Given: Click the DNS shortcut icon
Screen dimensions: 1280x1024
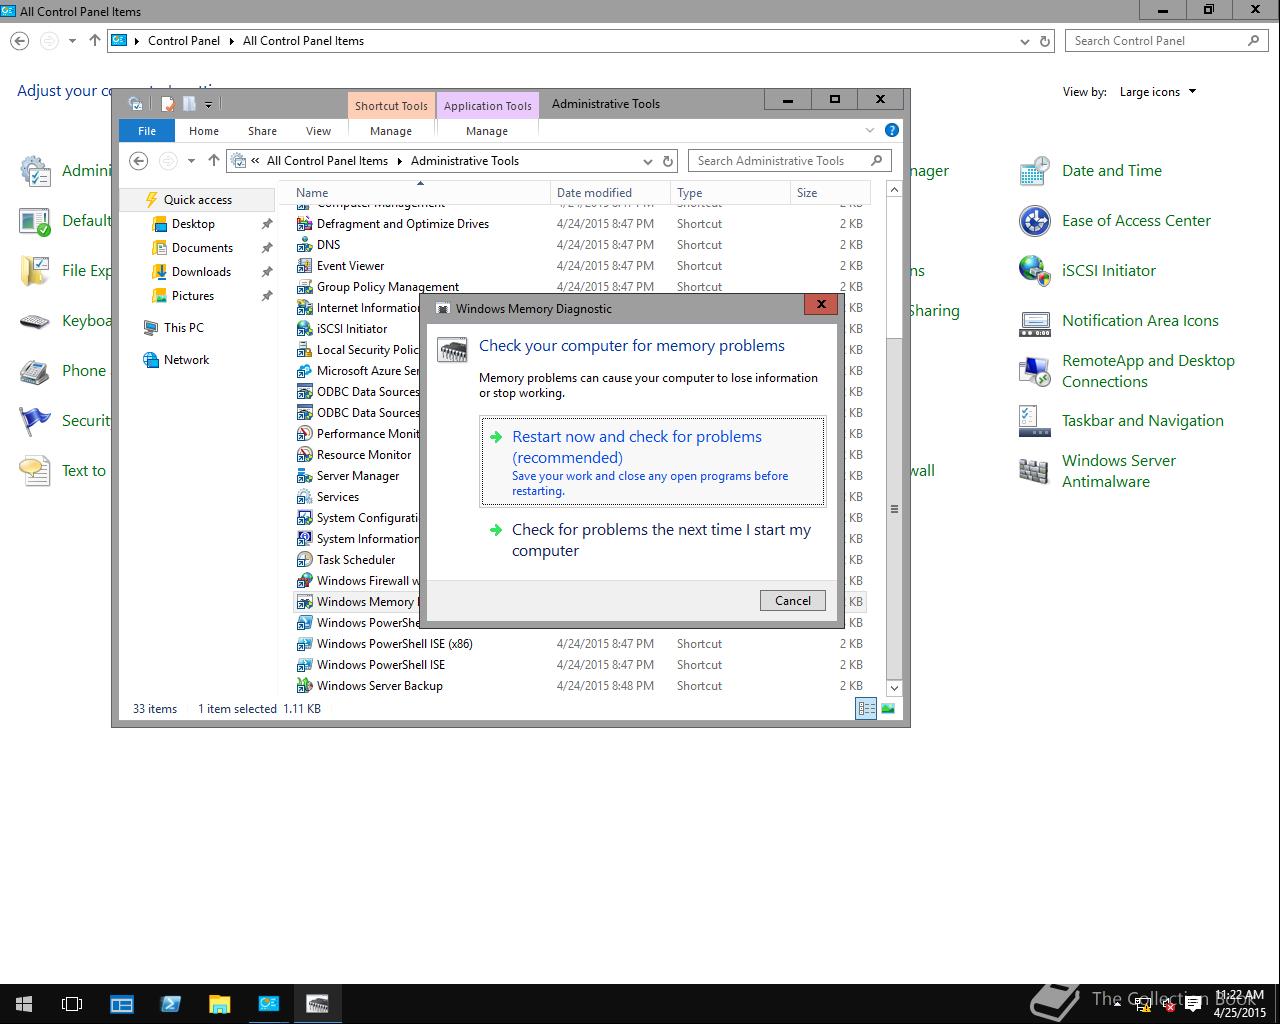Looking at the screenshot, I should pos(305,245).
